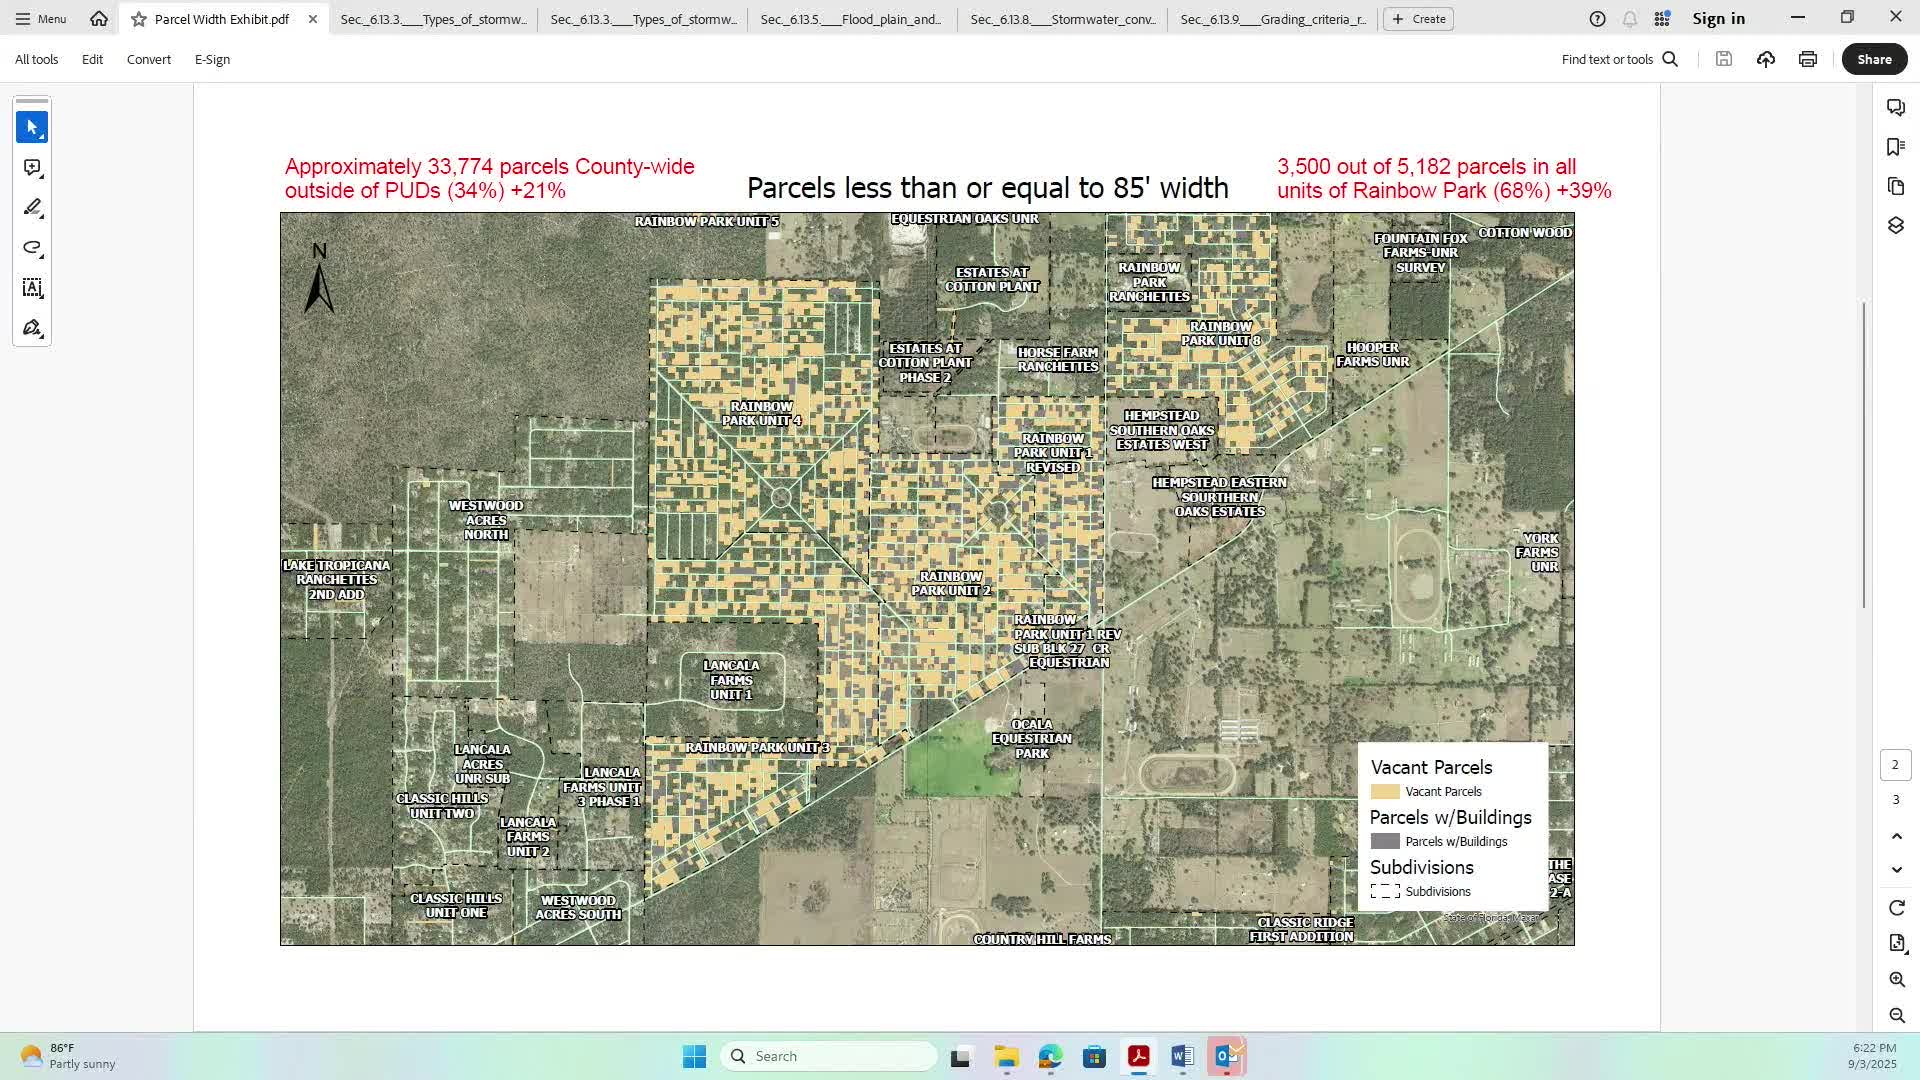Click the rotate page icon
The image size is (1920, 1080).
(x=1897, y=908)
